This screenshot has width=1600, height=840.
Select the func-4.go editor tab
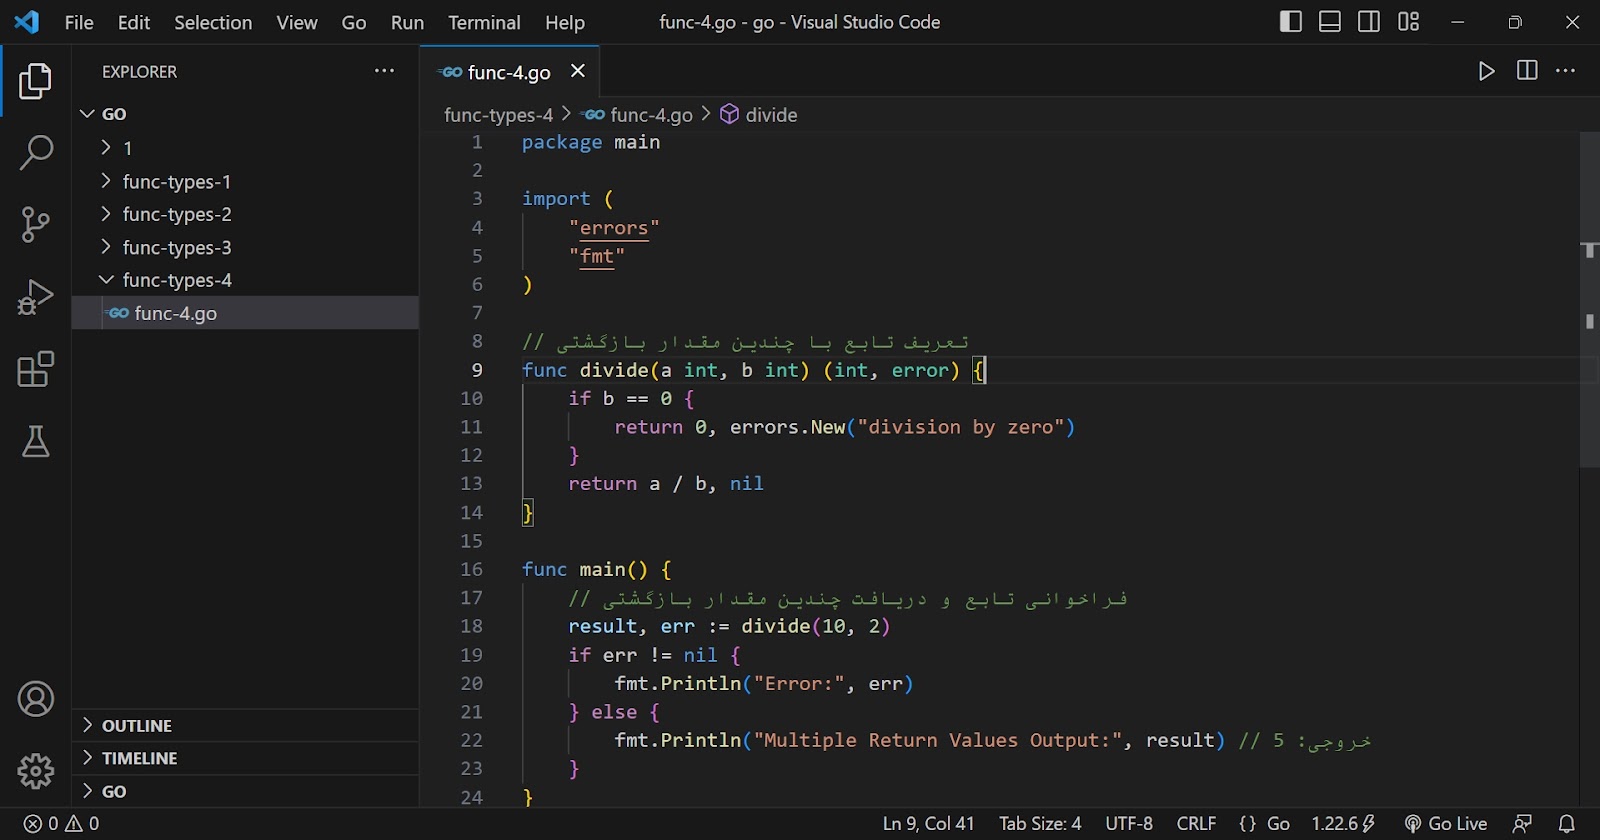click(510, 72)
